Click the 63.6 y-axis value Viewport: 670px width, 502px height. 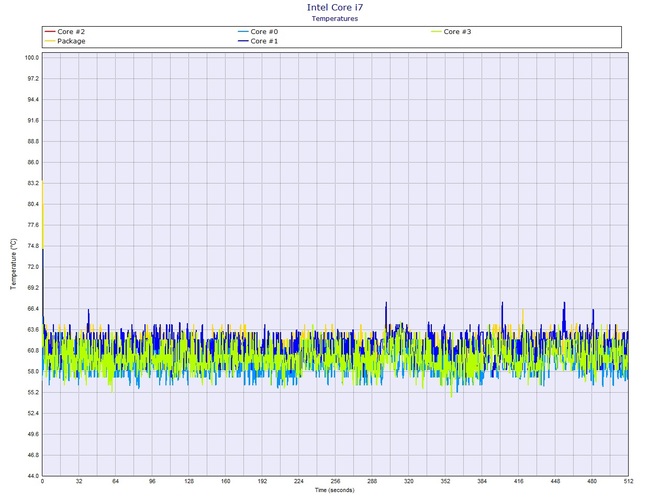click(x=33, y=330)
